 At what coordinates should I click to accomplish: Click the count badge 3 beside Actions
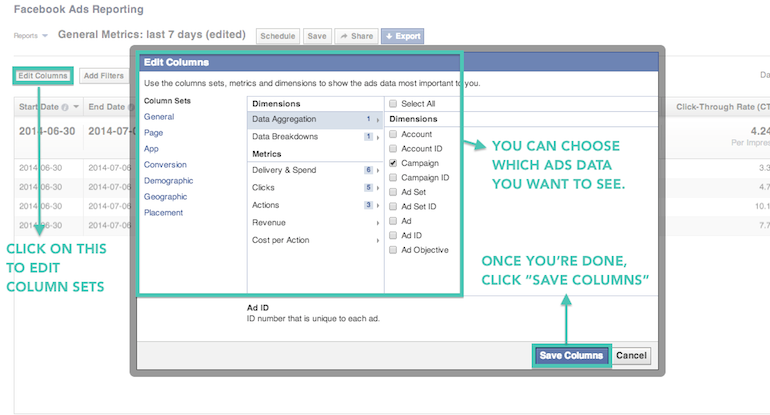(368, 205)
